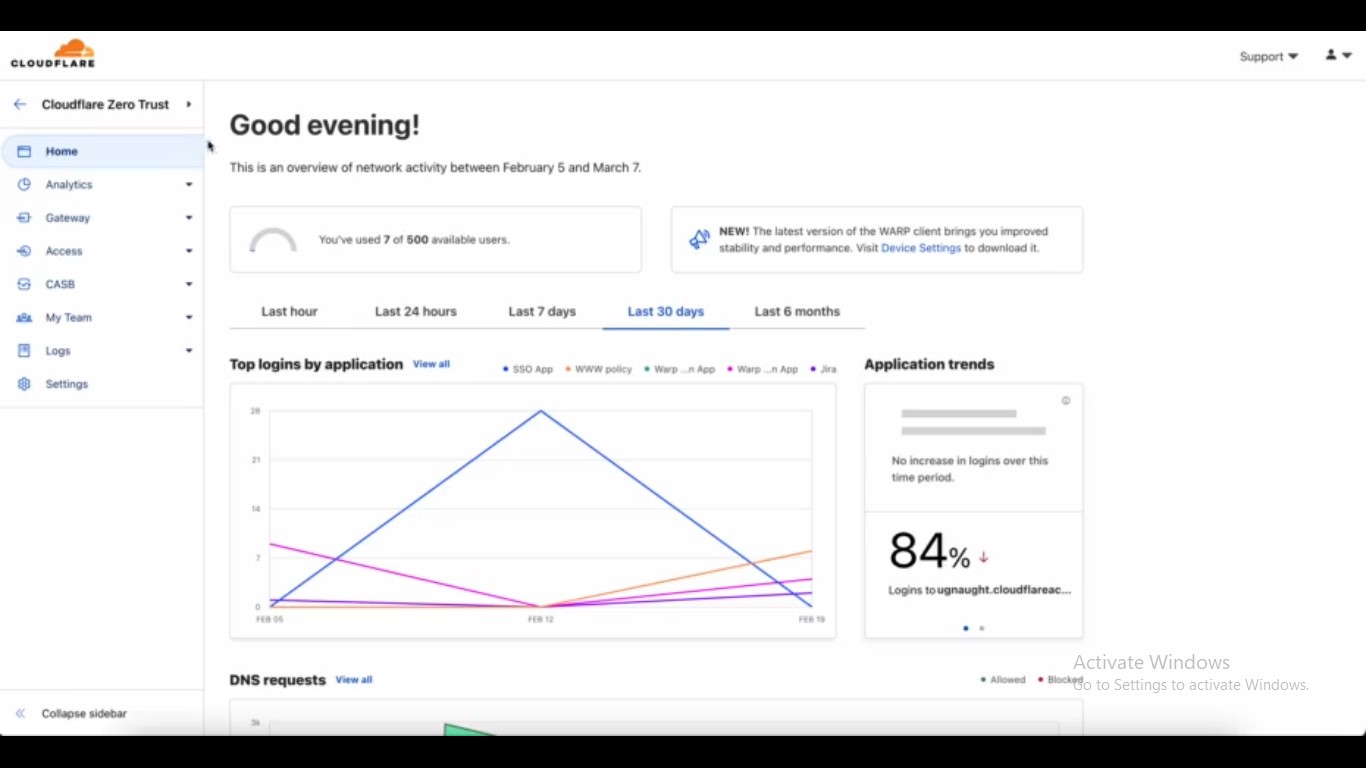Viewport: 1366px width, 768px height.
Task: Open the user account profile icon
Action: point(1331,55)
